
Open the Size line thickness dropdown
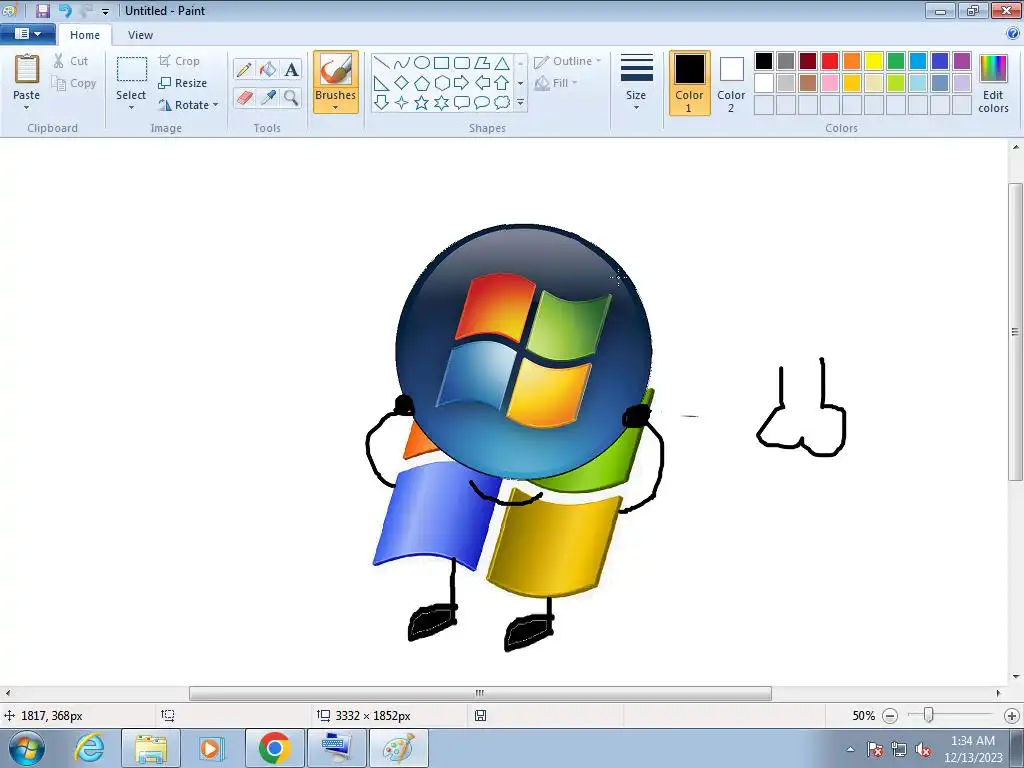coord(636,83)
